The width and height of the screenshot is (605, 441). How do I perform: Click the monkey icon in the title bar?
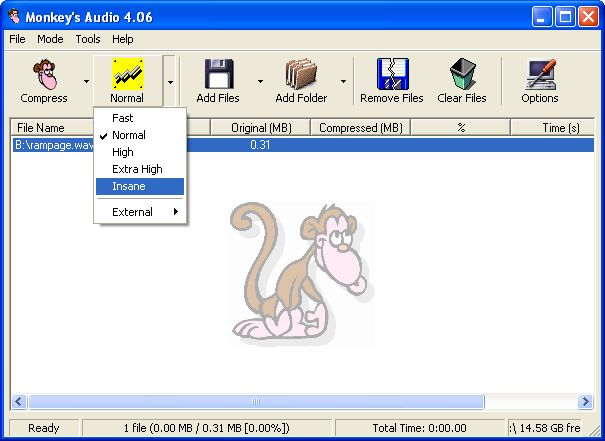(14, 17)
